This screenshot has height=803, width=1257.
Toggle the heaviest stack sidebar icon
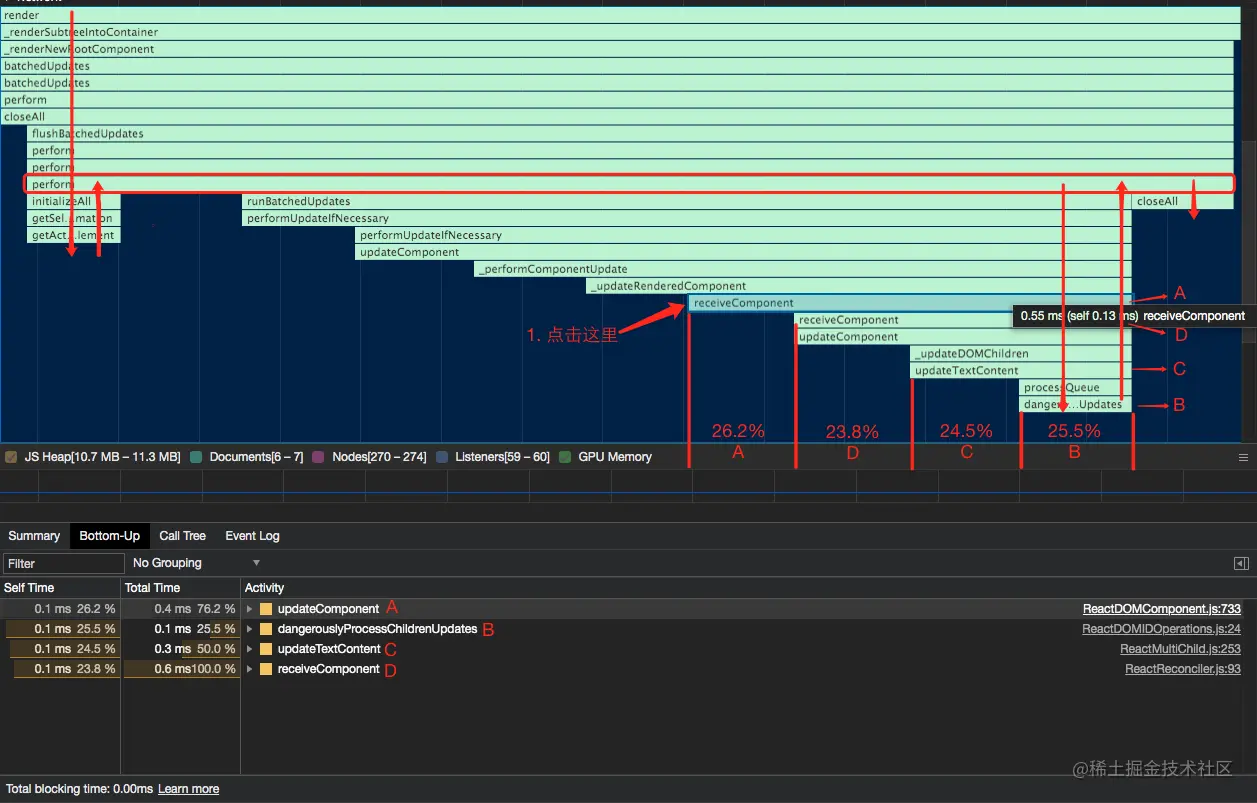[x=1241, y=563]
